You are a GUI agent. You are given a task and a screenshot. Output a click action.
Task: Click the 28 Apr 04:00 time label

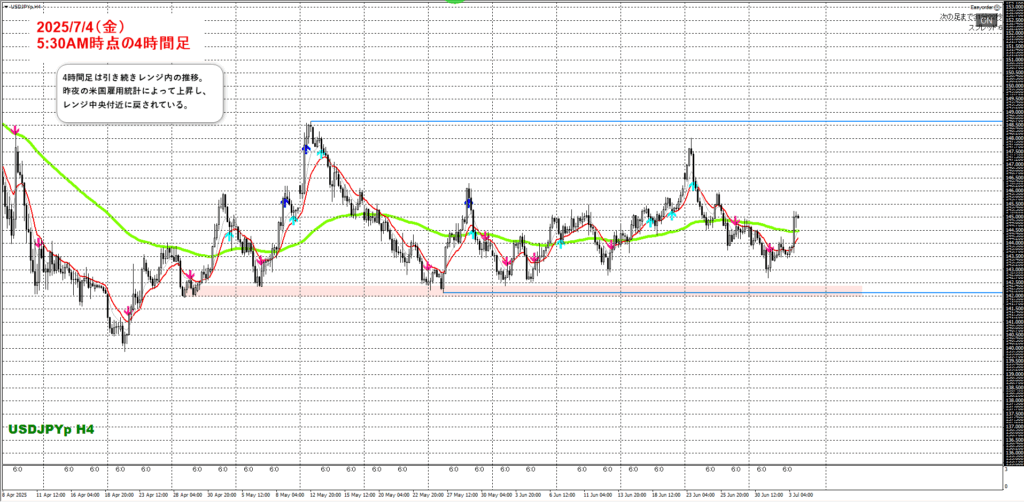pos(187,495)
